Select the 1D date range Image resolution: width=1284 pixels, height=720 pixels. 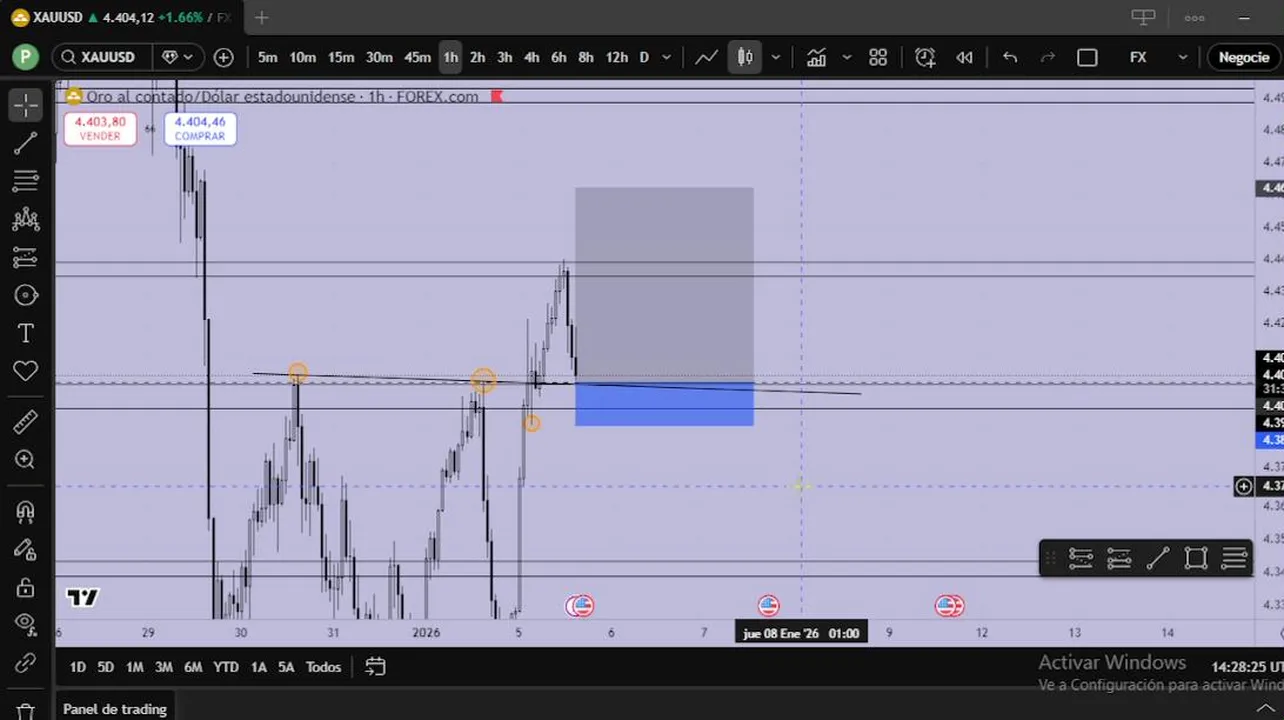[x=77, y=667]
